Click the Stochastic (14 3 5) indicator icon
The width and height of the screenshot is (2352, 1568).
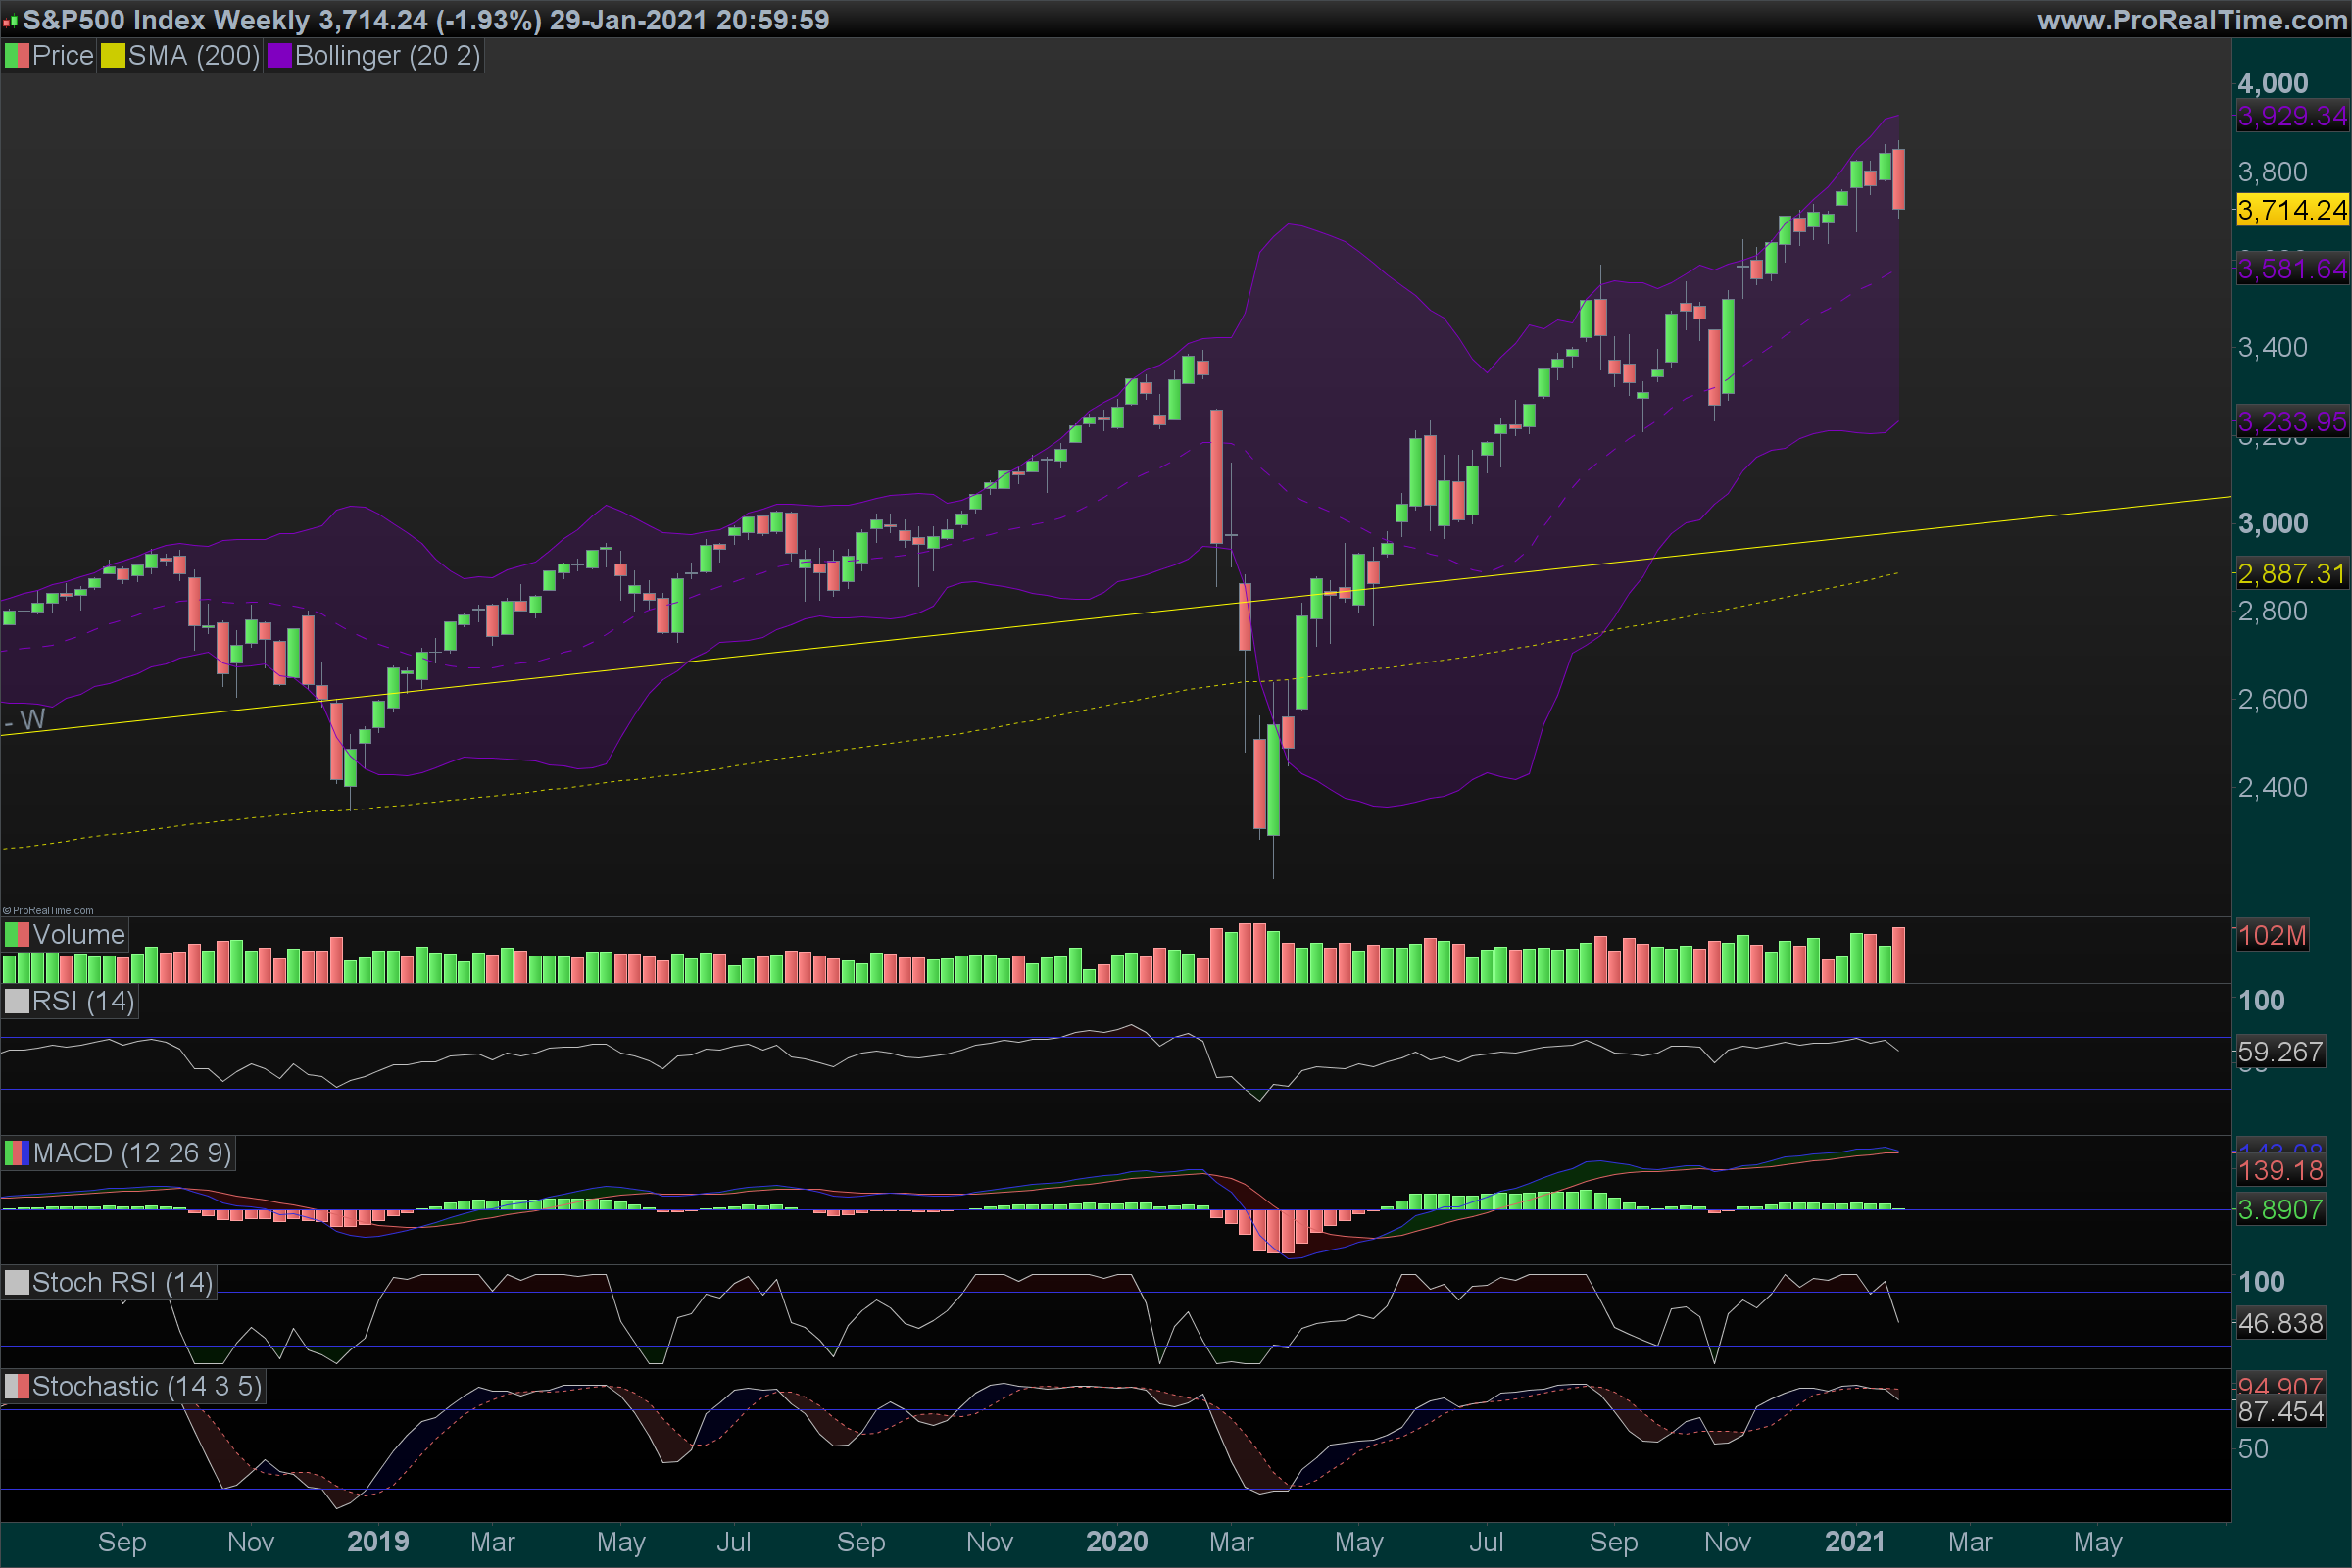coord(16,1386)
